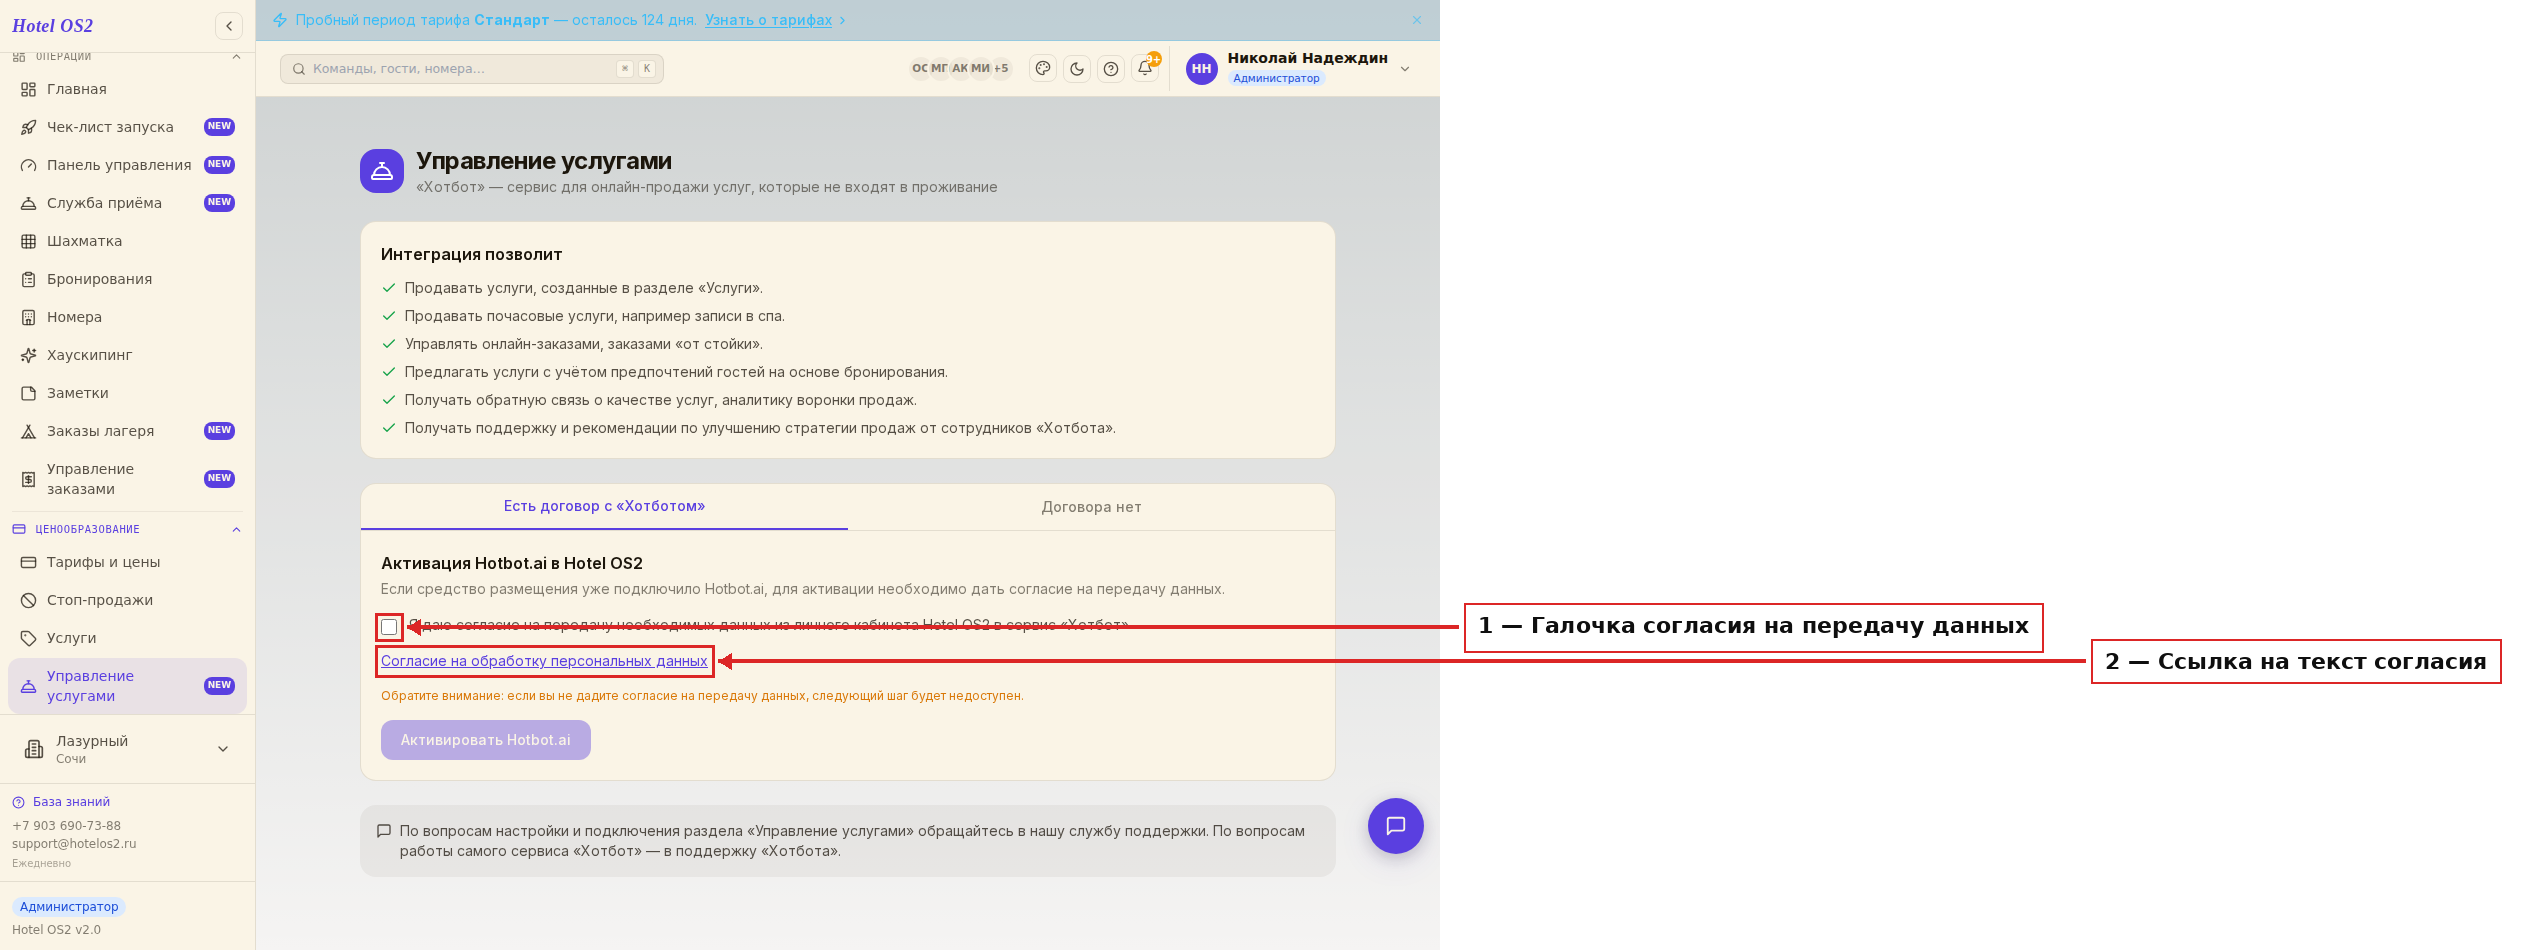Screen dimensions: 2525x950
Task: Dismiss the trial period banner
Action: coord(1417,20)
